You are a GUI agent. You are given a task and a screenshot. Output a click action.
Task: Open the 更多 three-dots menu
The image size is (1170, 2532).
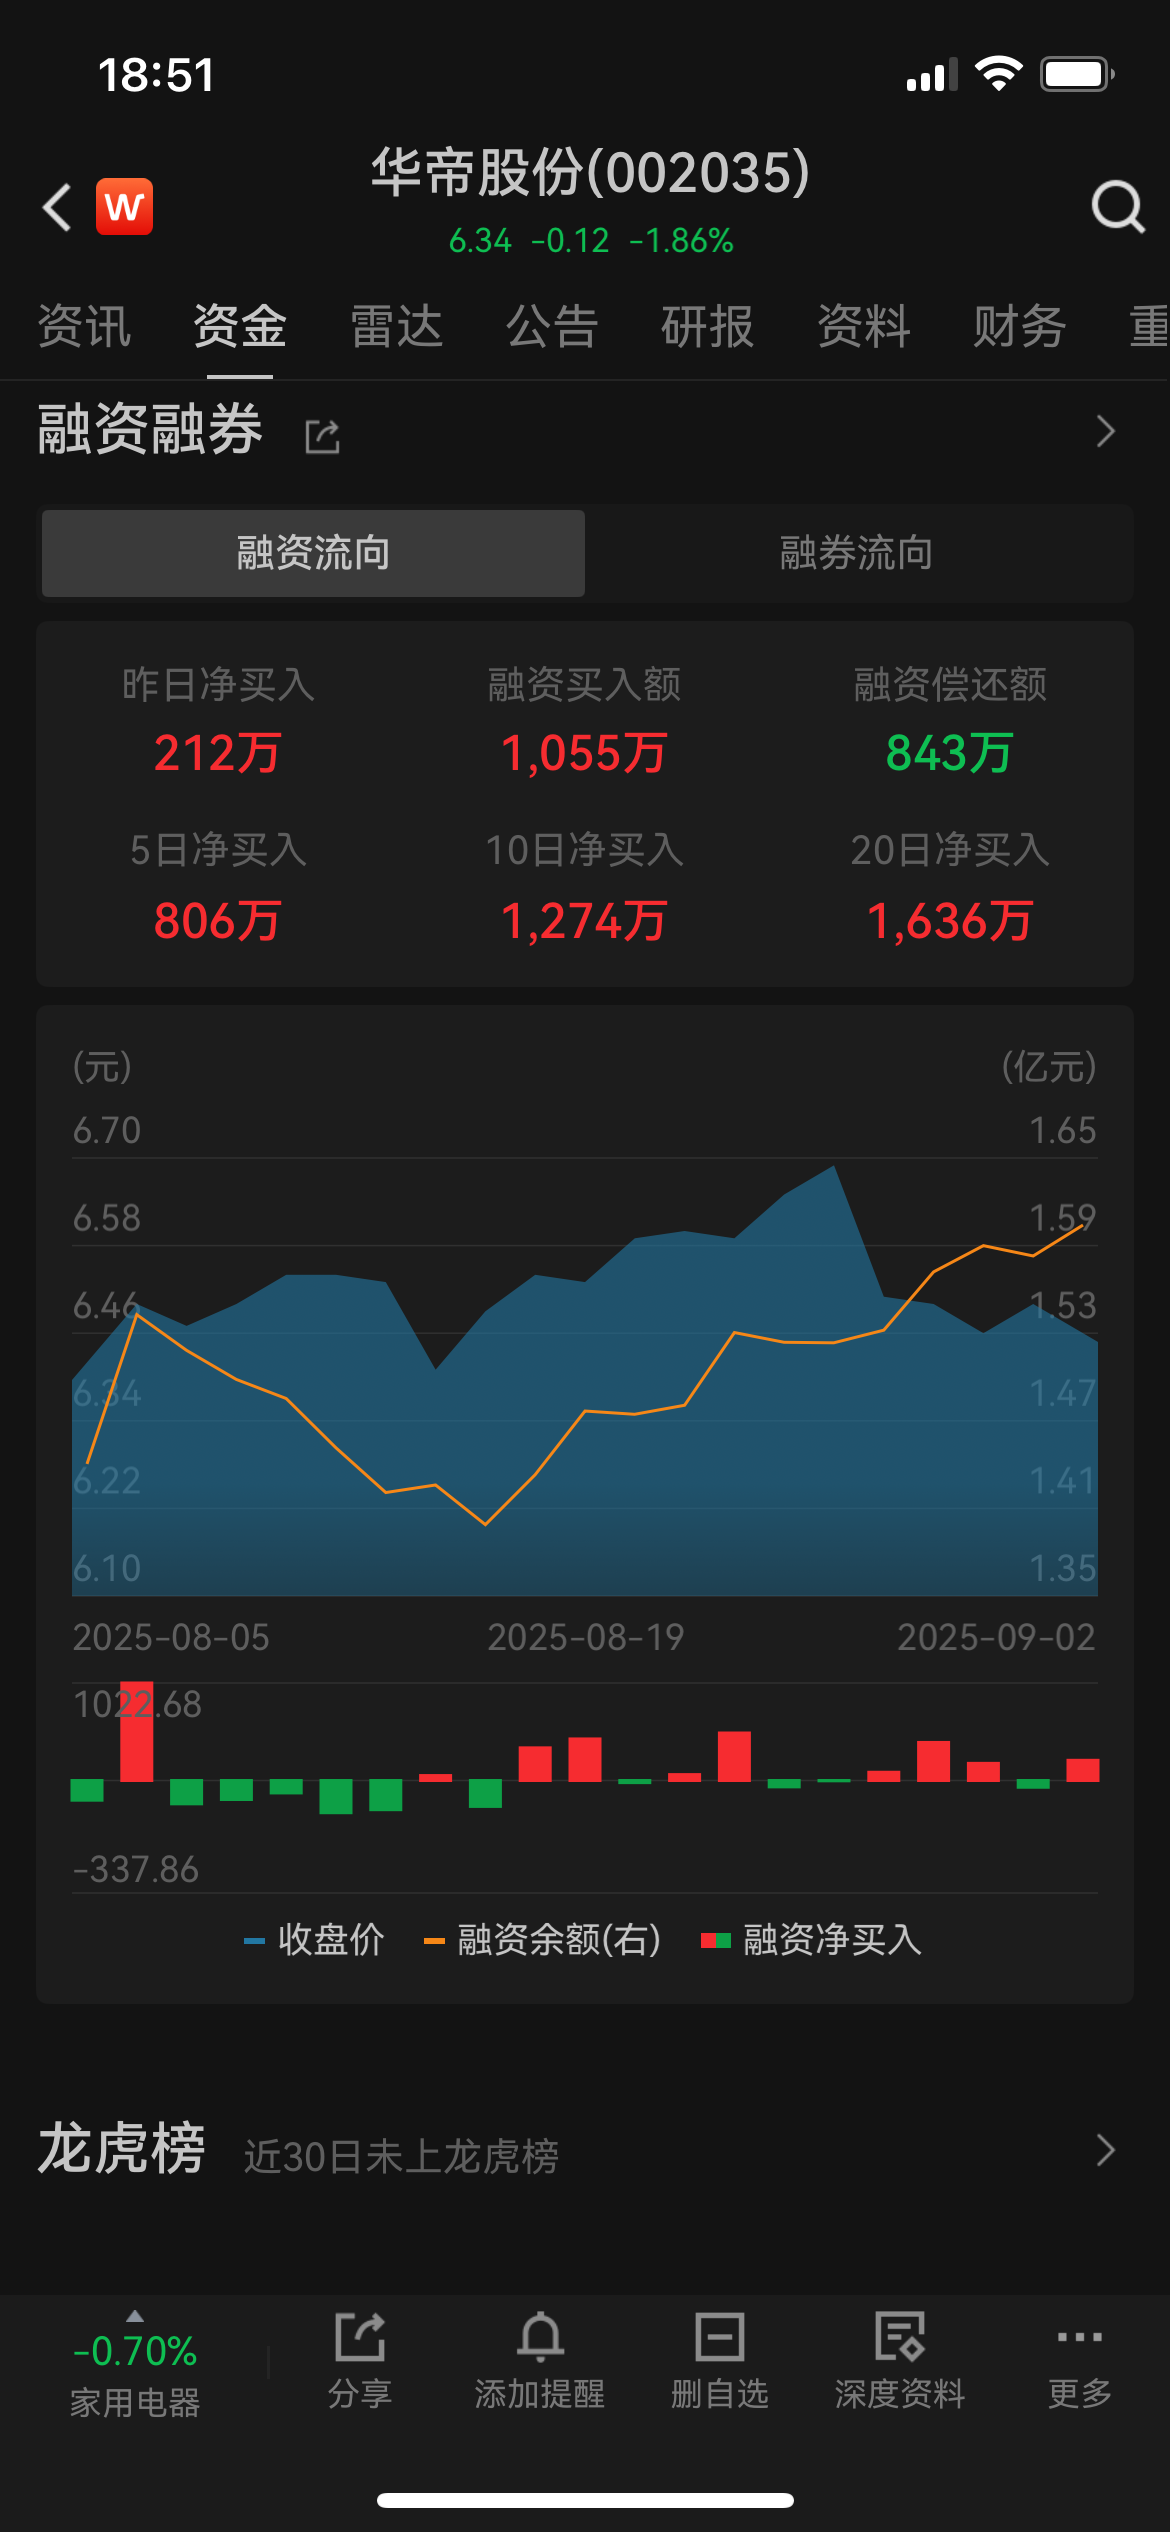coord(1080,2337)
